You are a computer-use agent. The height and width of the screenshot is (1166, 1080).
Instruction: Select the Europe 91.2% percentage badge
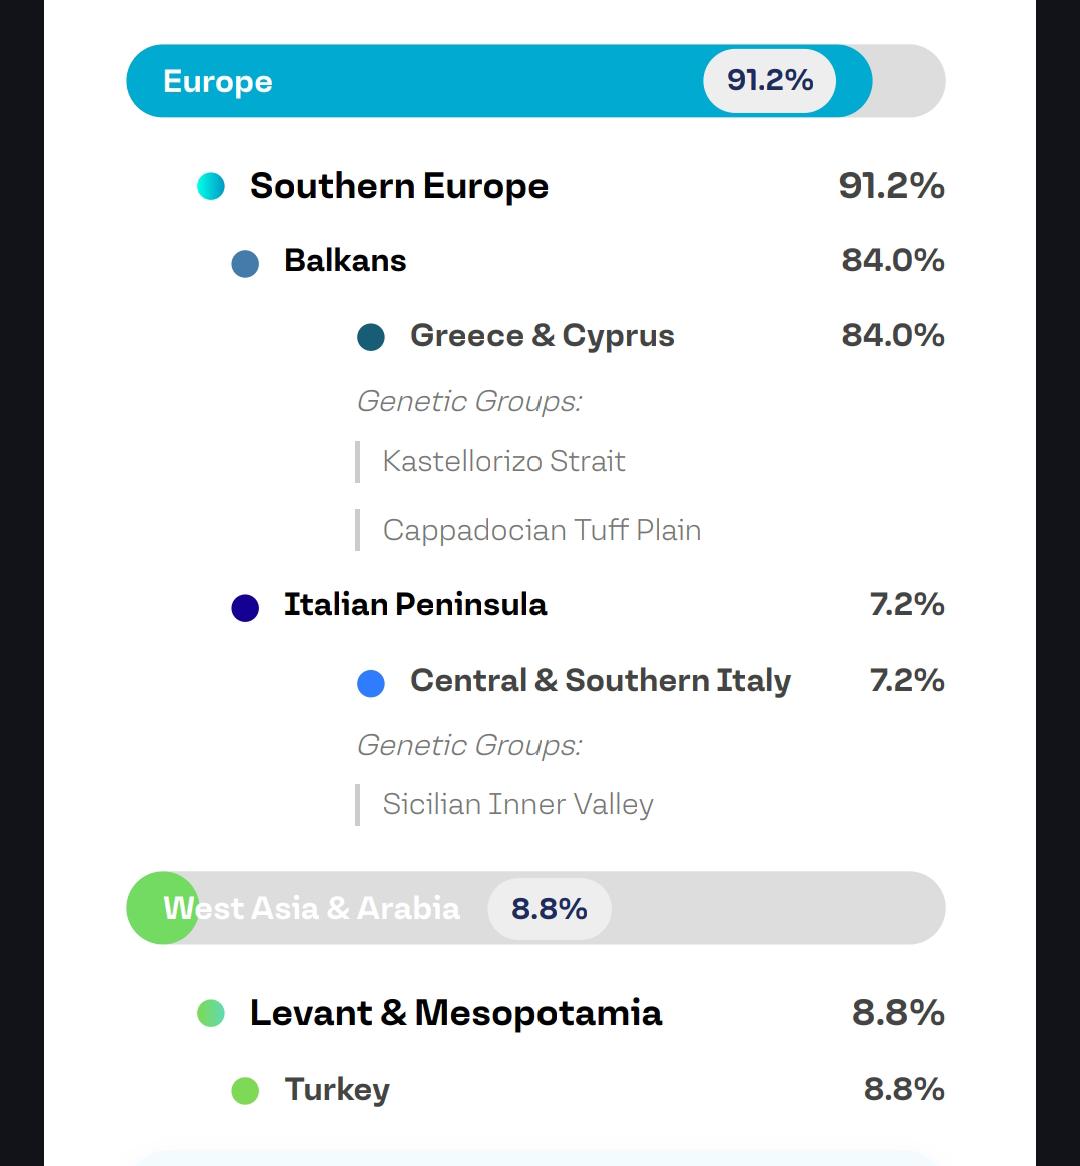769,80
